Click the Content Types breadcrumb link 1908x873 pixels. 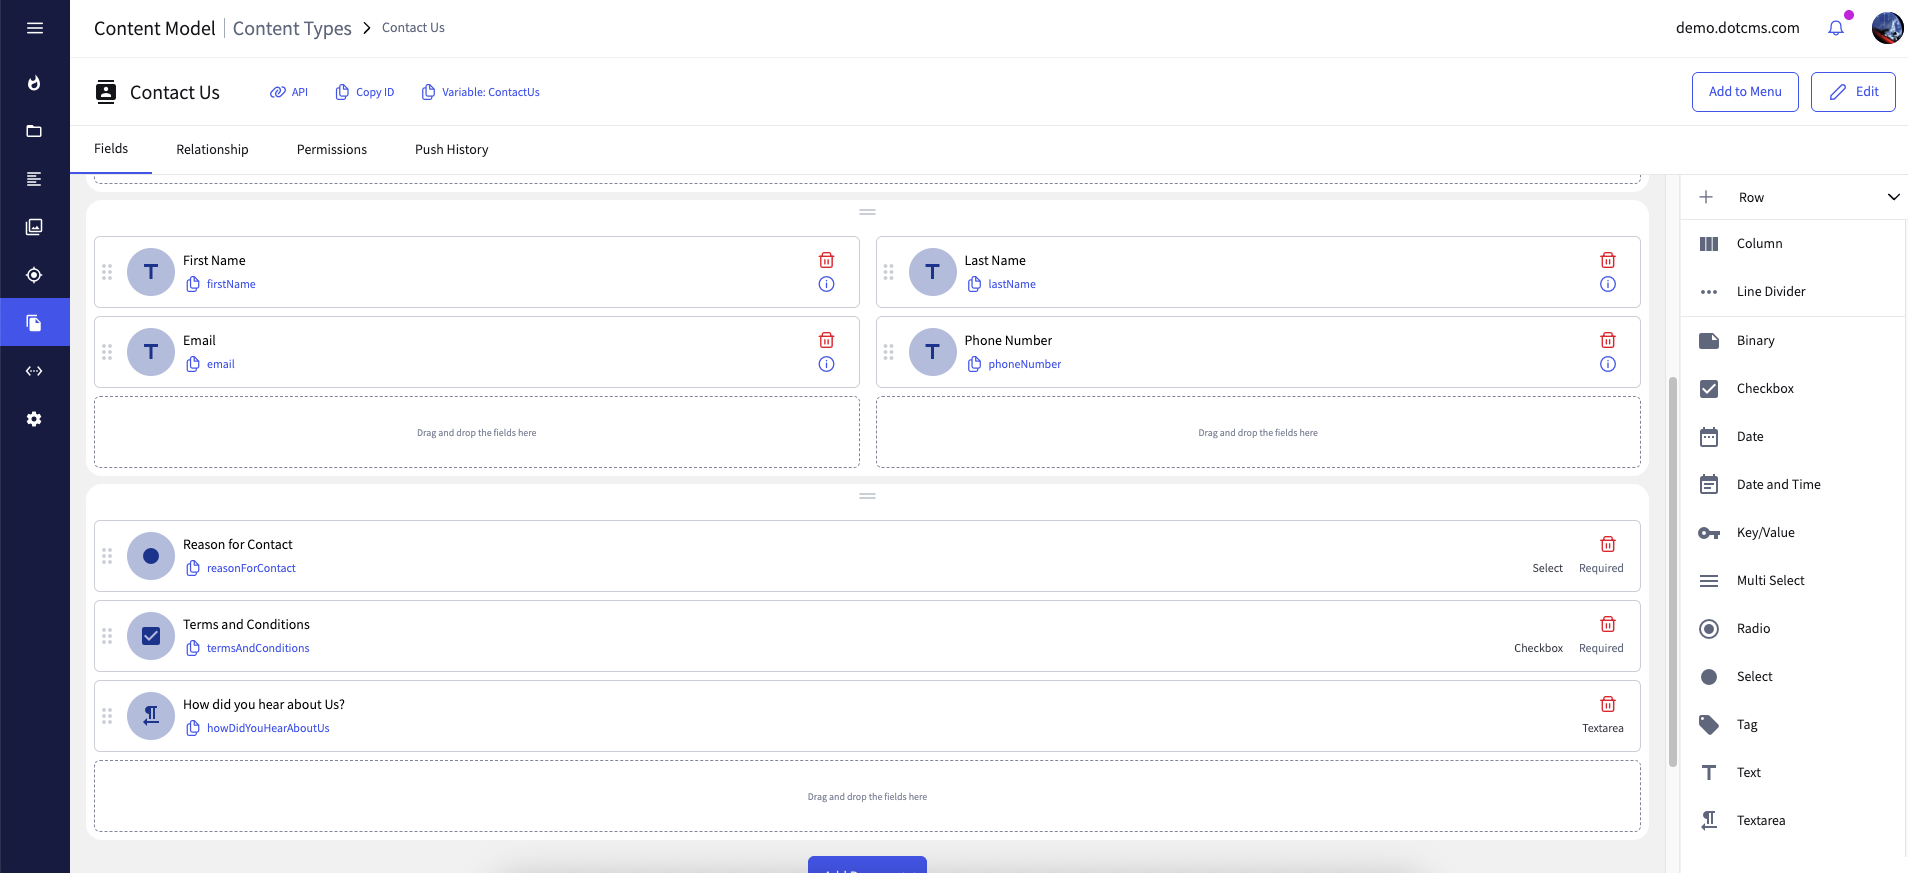[292, 28]
